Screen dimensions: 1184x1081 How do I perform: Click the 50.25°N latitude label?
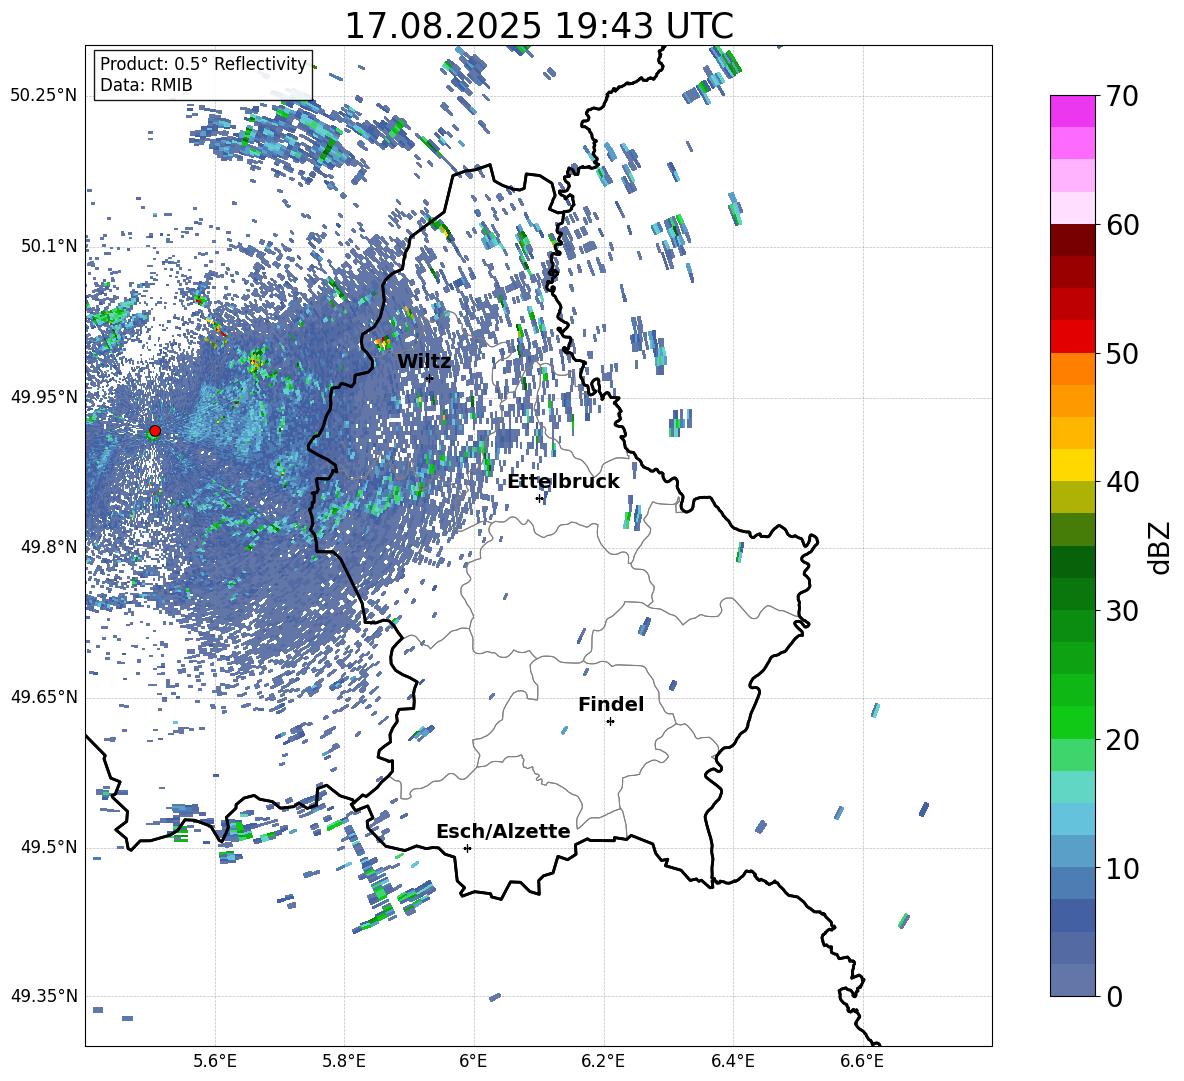(44, 96)
